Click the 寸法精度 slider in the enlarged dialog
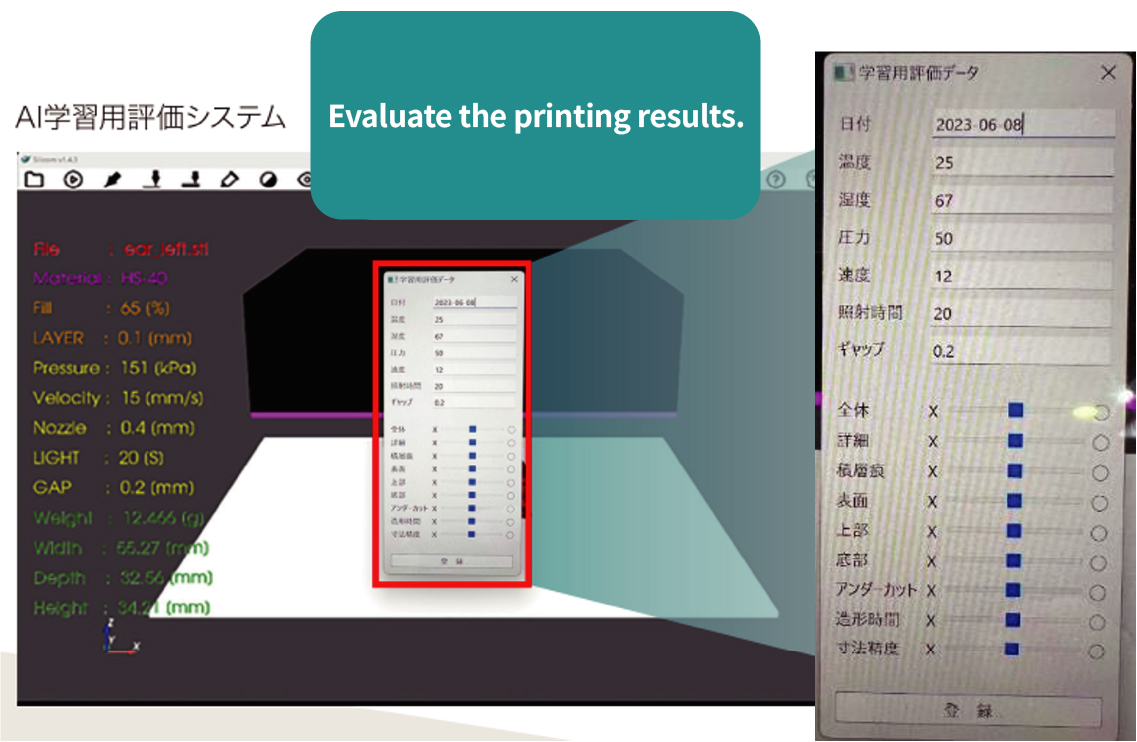The height and width of the screenshot is (742, 1137). pos(1012,650)
